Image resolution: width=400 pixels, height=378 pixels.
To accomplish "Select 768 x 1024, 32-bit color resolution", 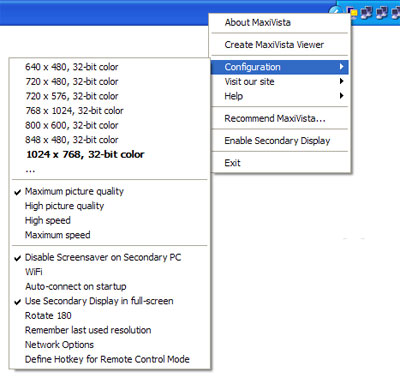I will (x=110, y=111).
